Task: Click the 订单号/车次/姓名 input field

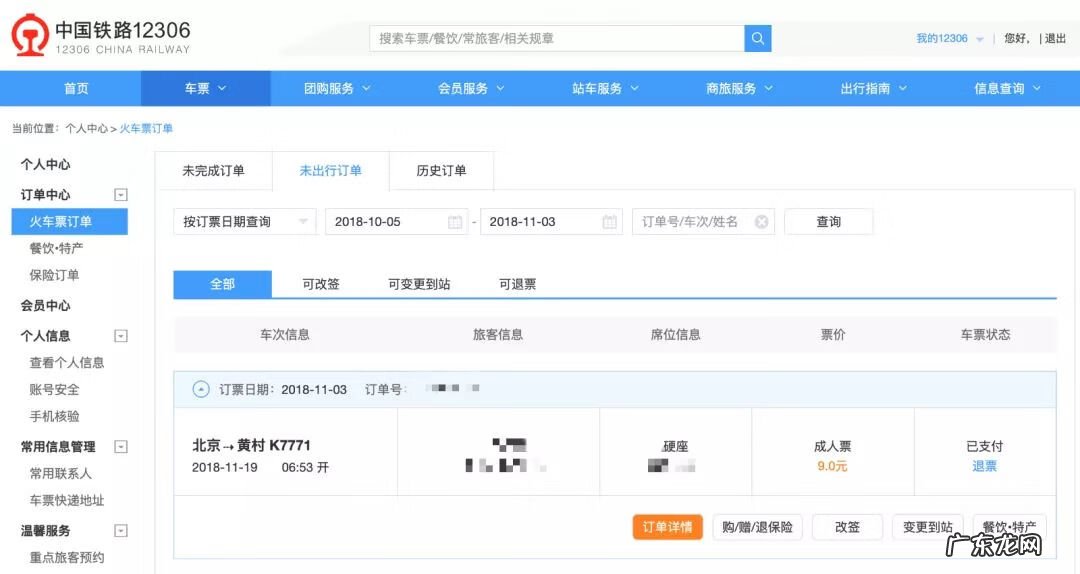Action: pos(703,222)
